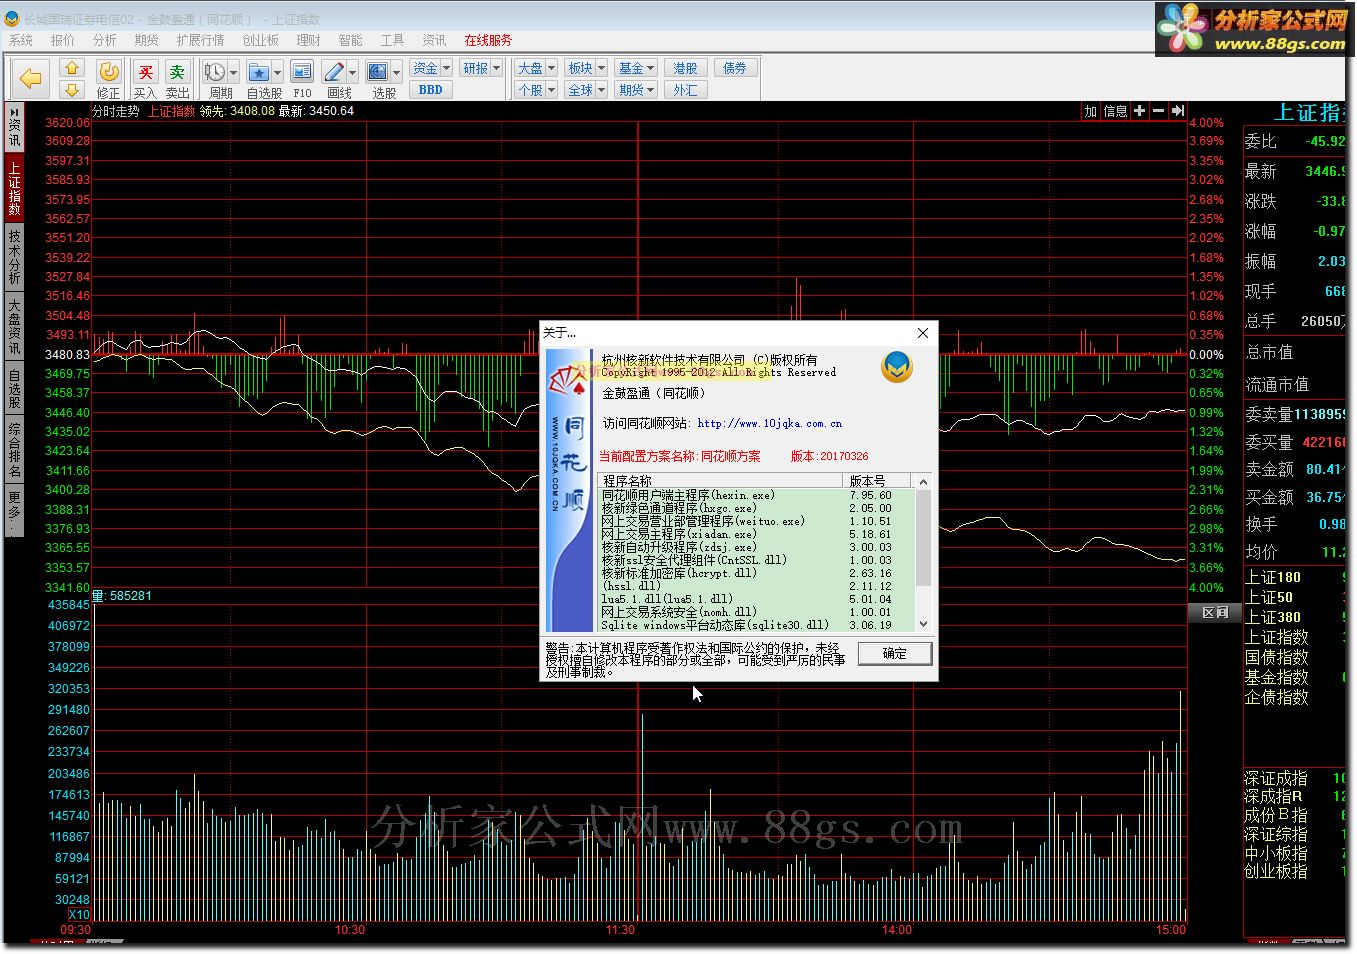The width and height of the screenshot is (1357, 954).
Task: Open the 系统 menu
Action: (21, 40)
